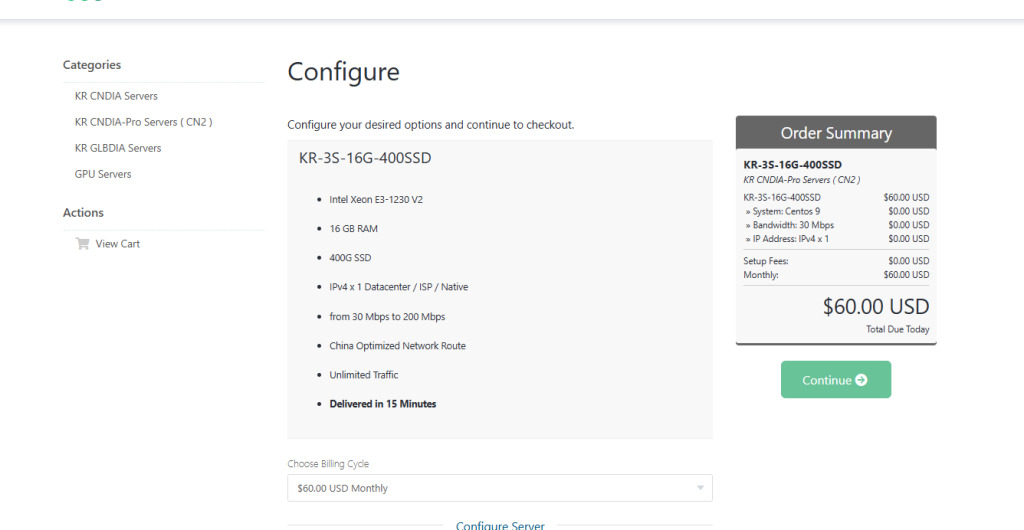Click the Configure Server section heading

point(500,525)
